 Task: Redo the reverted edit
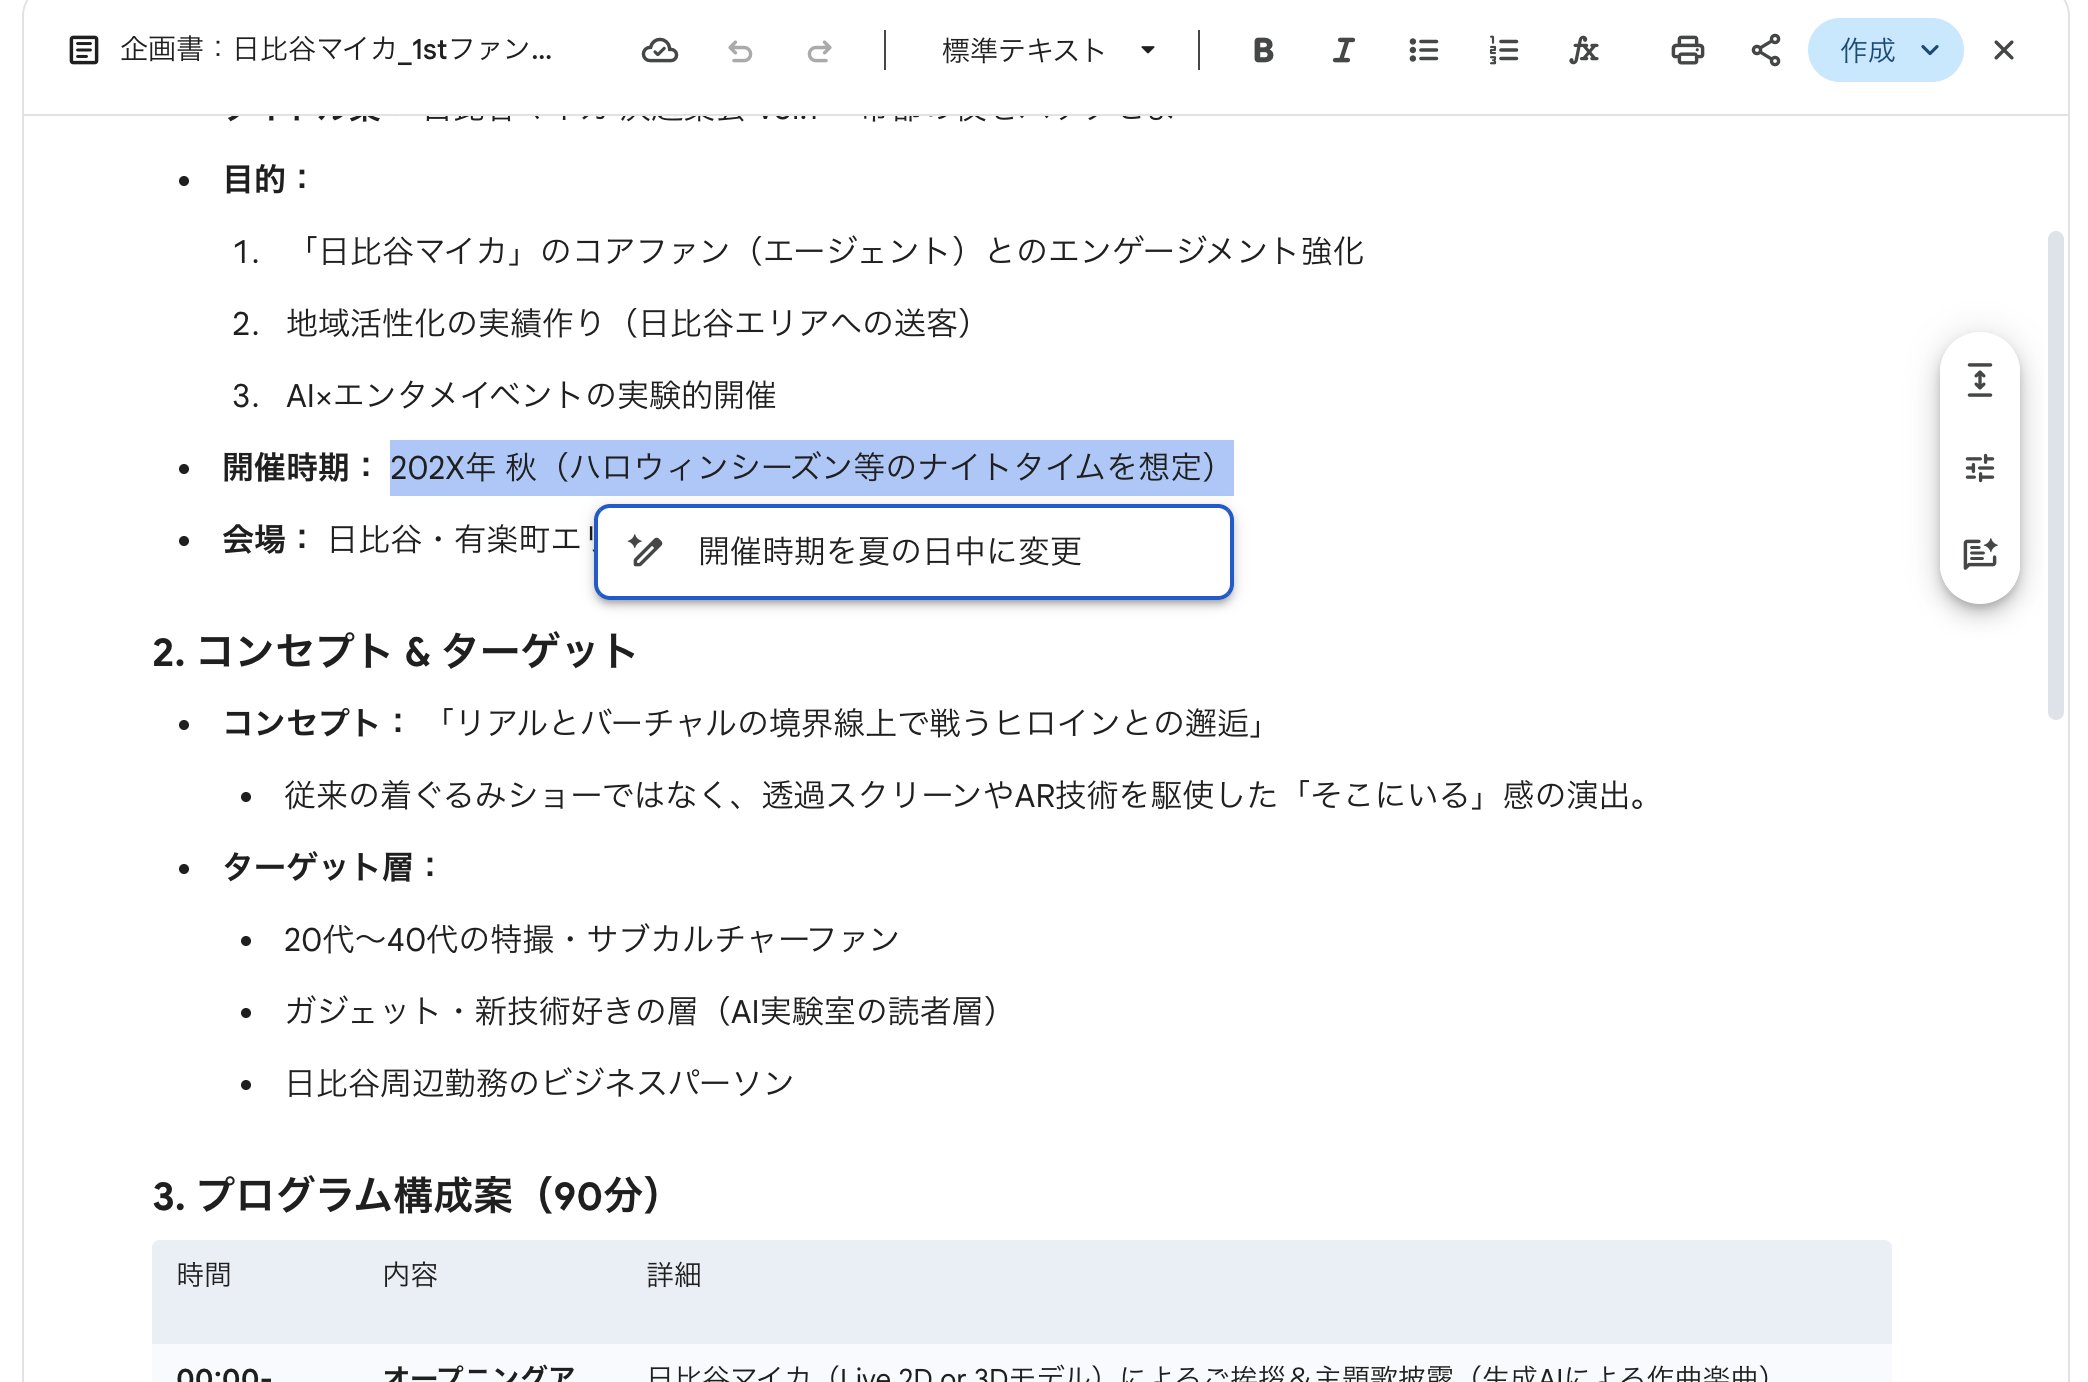[819, 50]
